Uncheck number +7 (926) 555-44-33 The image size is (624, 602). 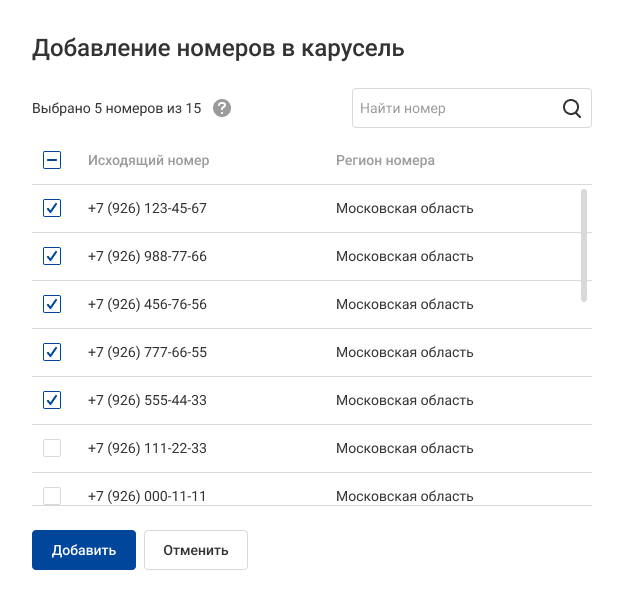coord(52,400)
